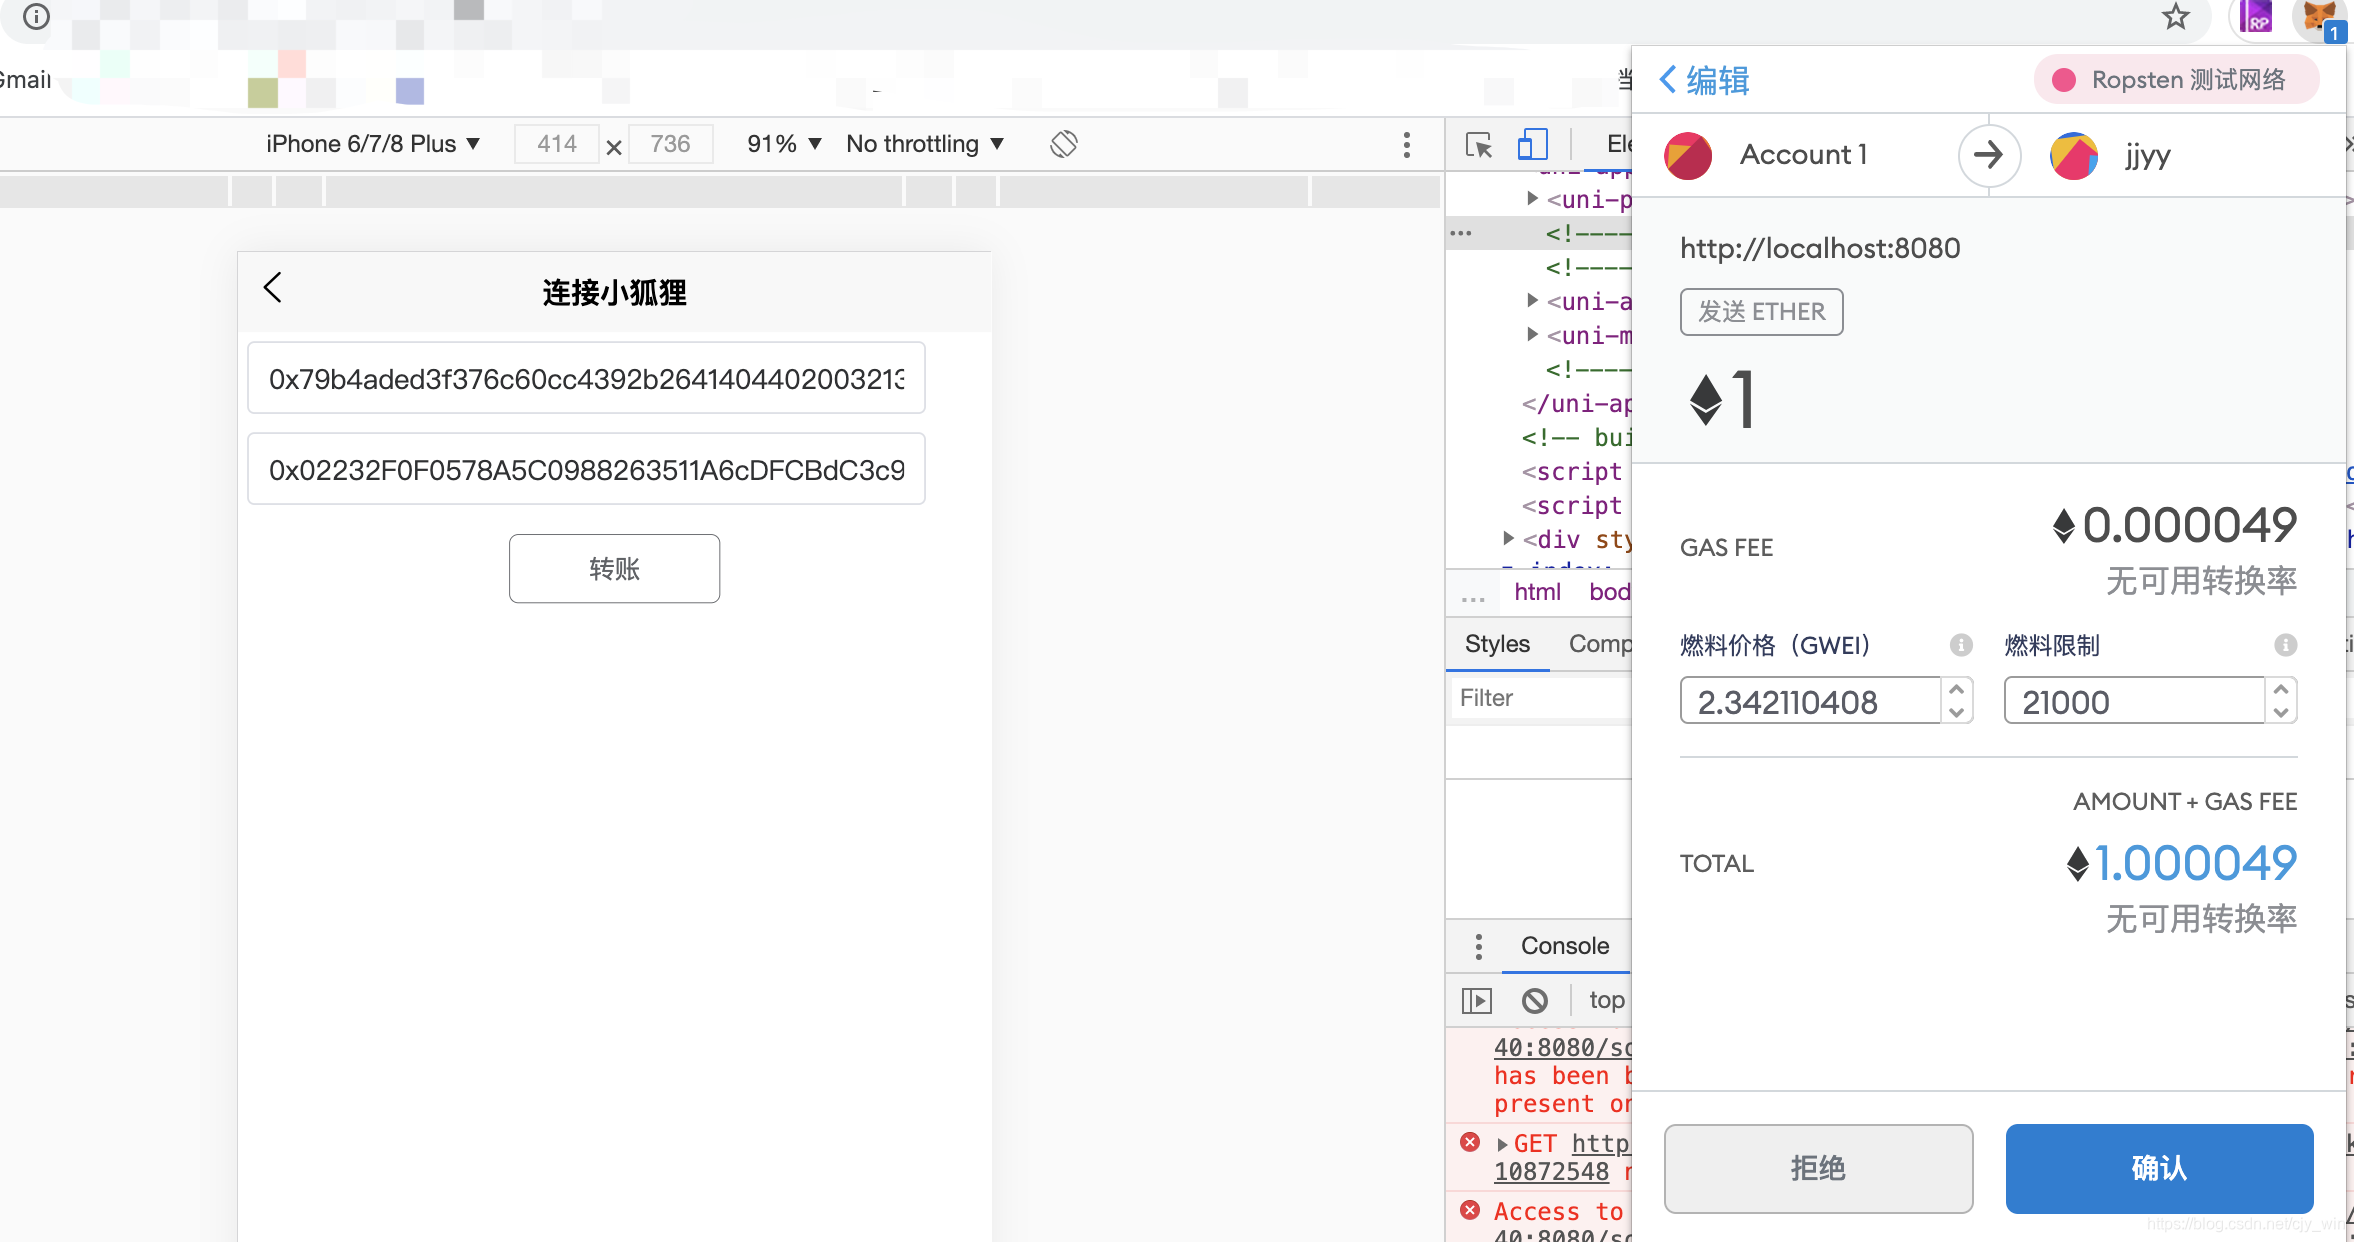Click the forward arrow next to Account 1
Screen dimensions: 2354x1242
coord(1988,156)
